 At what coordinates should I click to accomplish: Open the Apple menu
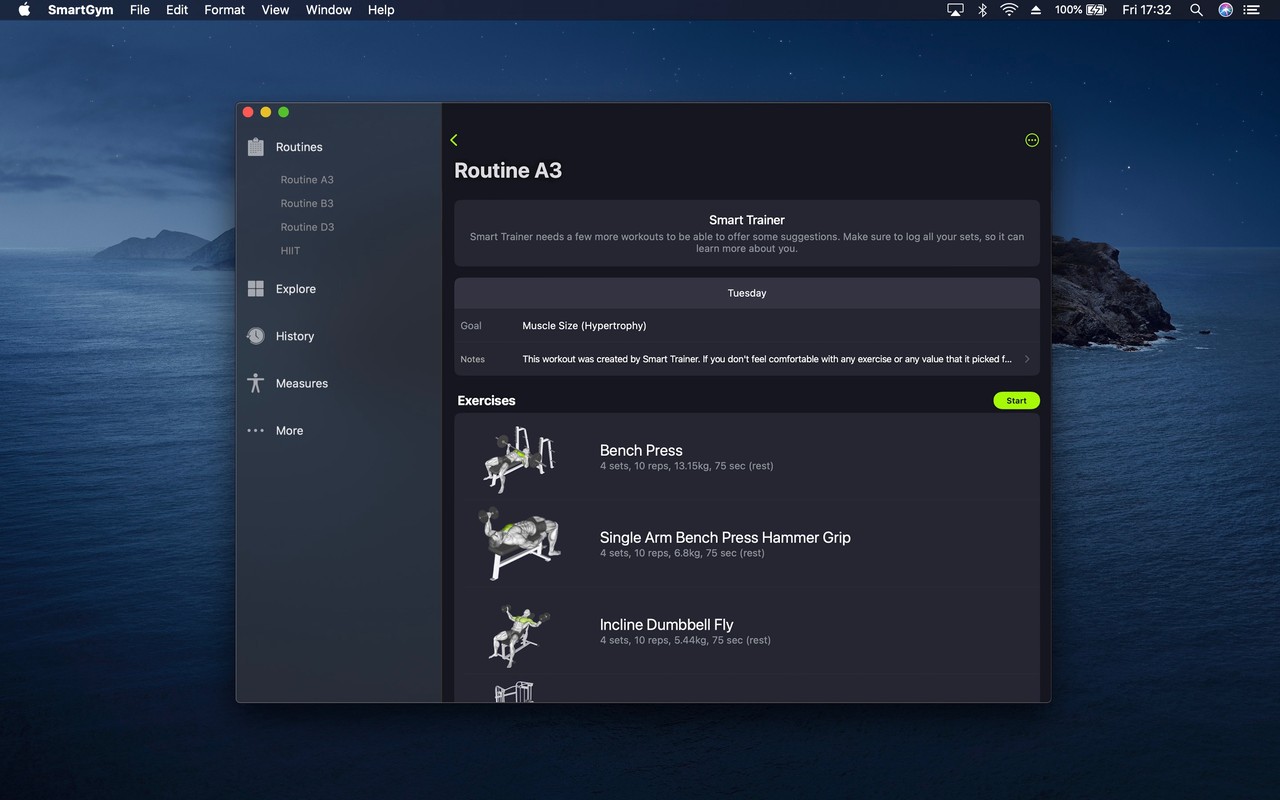[24, 10]
